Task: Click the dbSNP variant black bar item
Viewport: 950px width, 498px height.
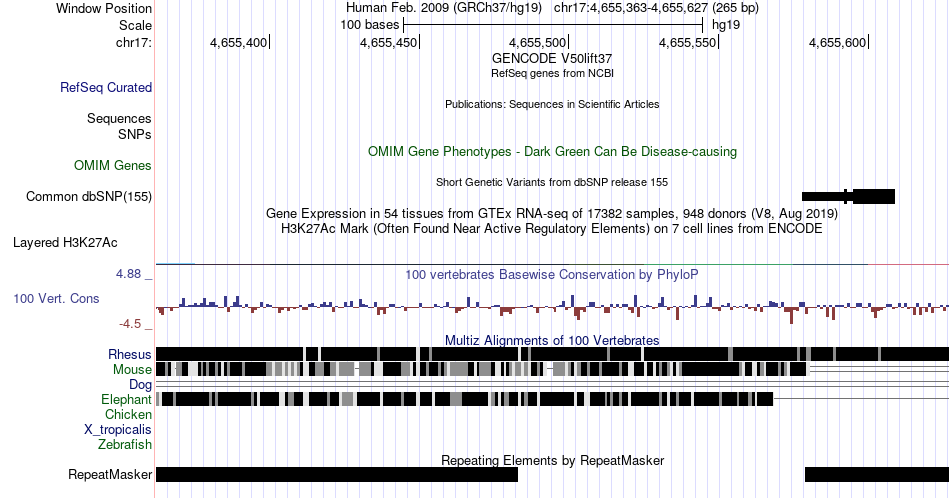Action: pyautogui.click(x=848, y=196)
